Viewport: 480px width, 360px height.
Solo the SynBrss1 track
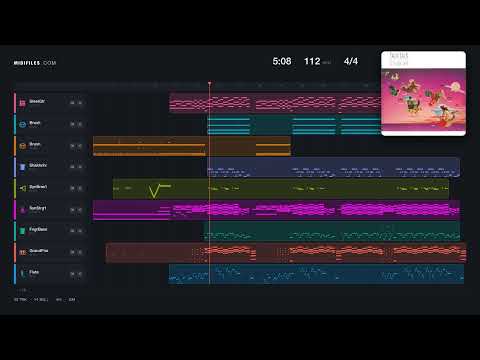point(80,188)
